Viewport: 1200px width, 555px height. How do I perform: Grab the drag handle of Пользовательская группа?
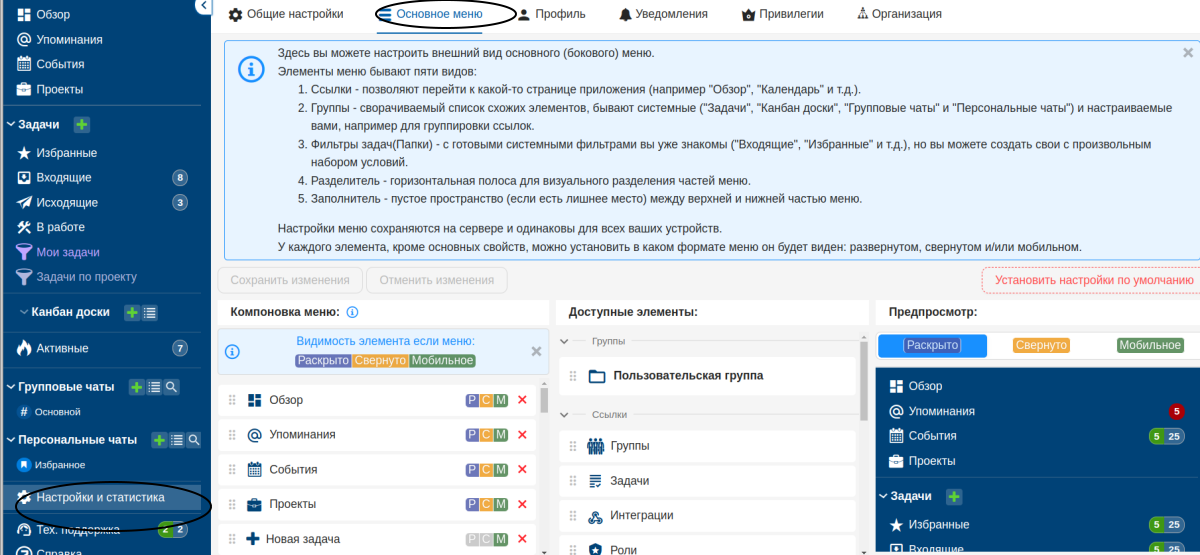point(573,376)
